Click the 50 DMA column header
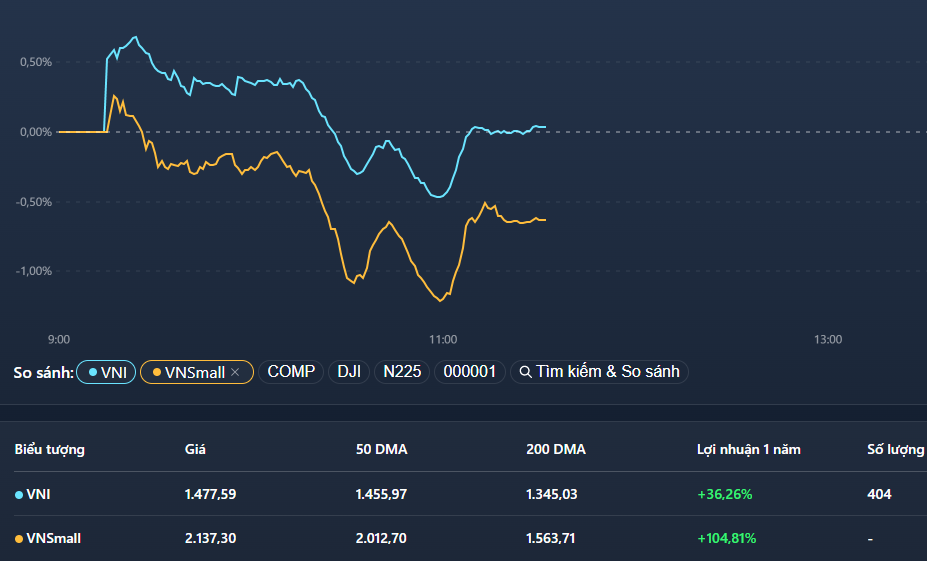927x561 pixels. click(x=381, y=449)
